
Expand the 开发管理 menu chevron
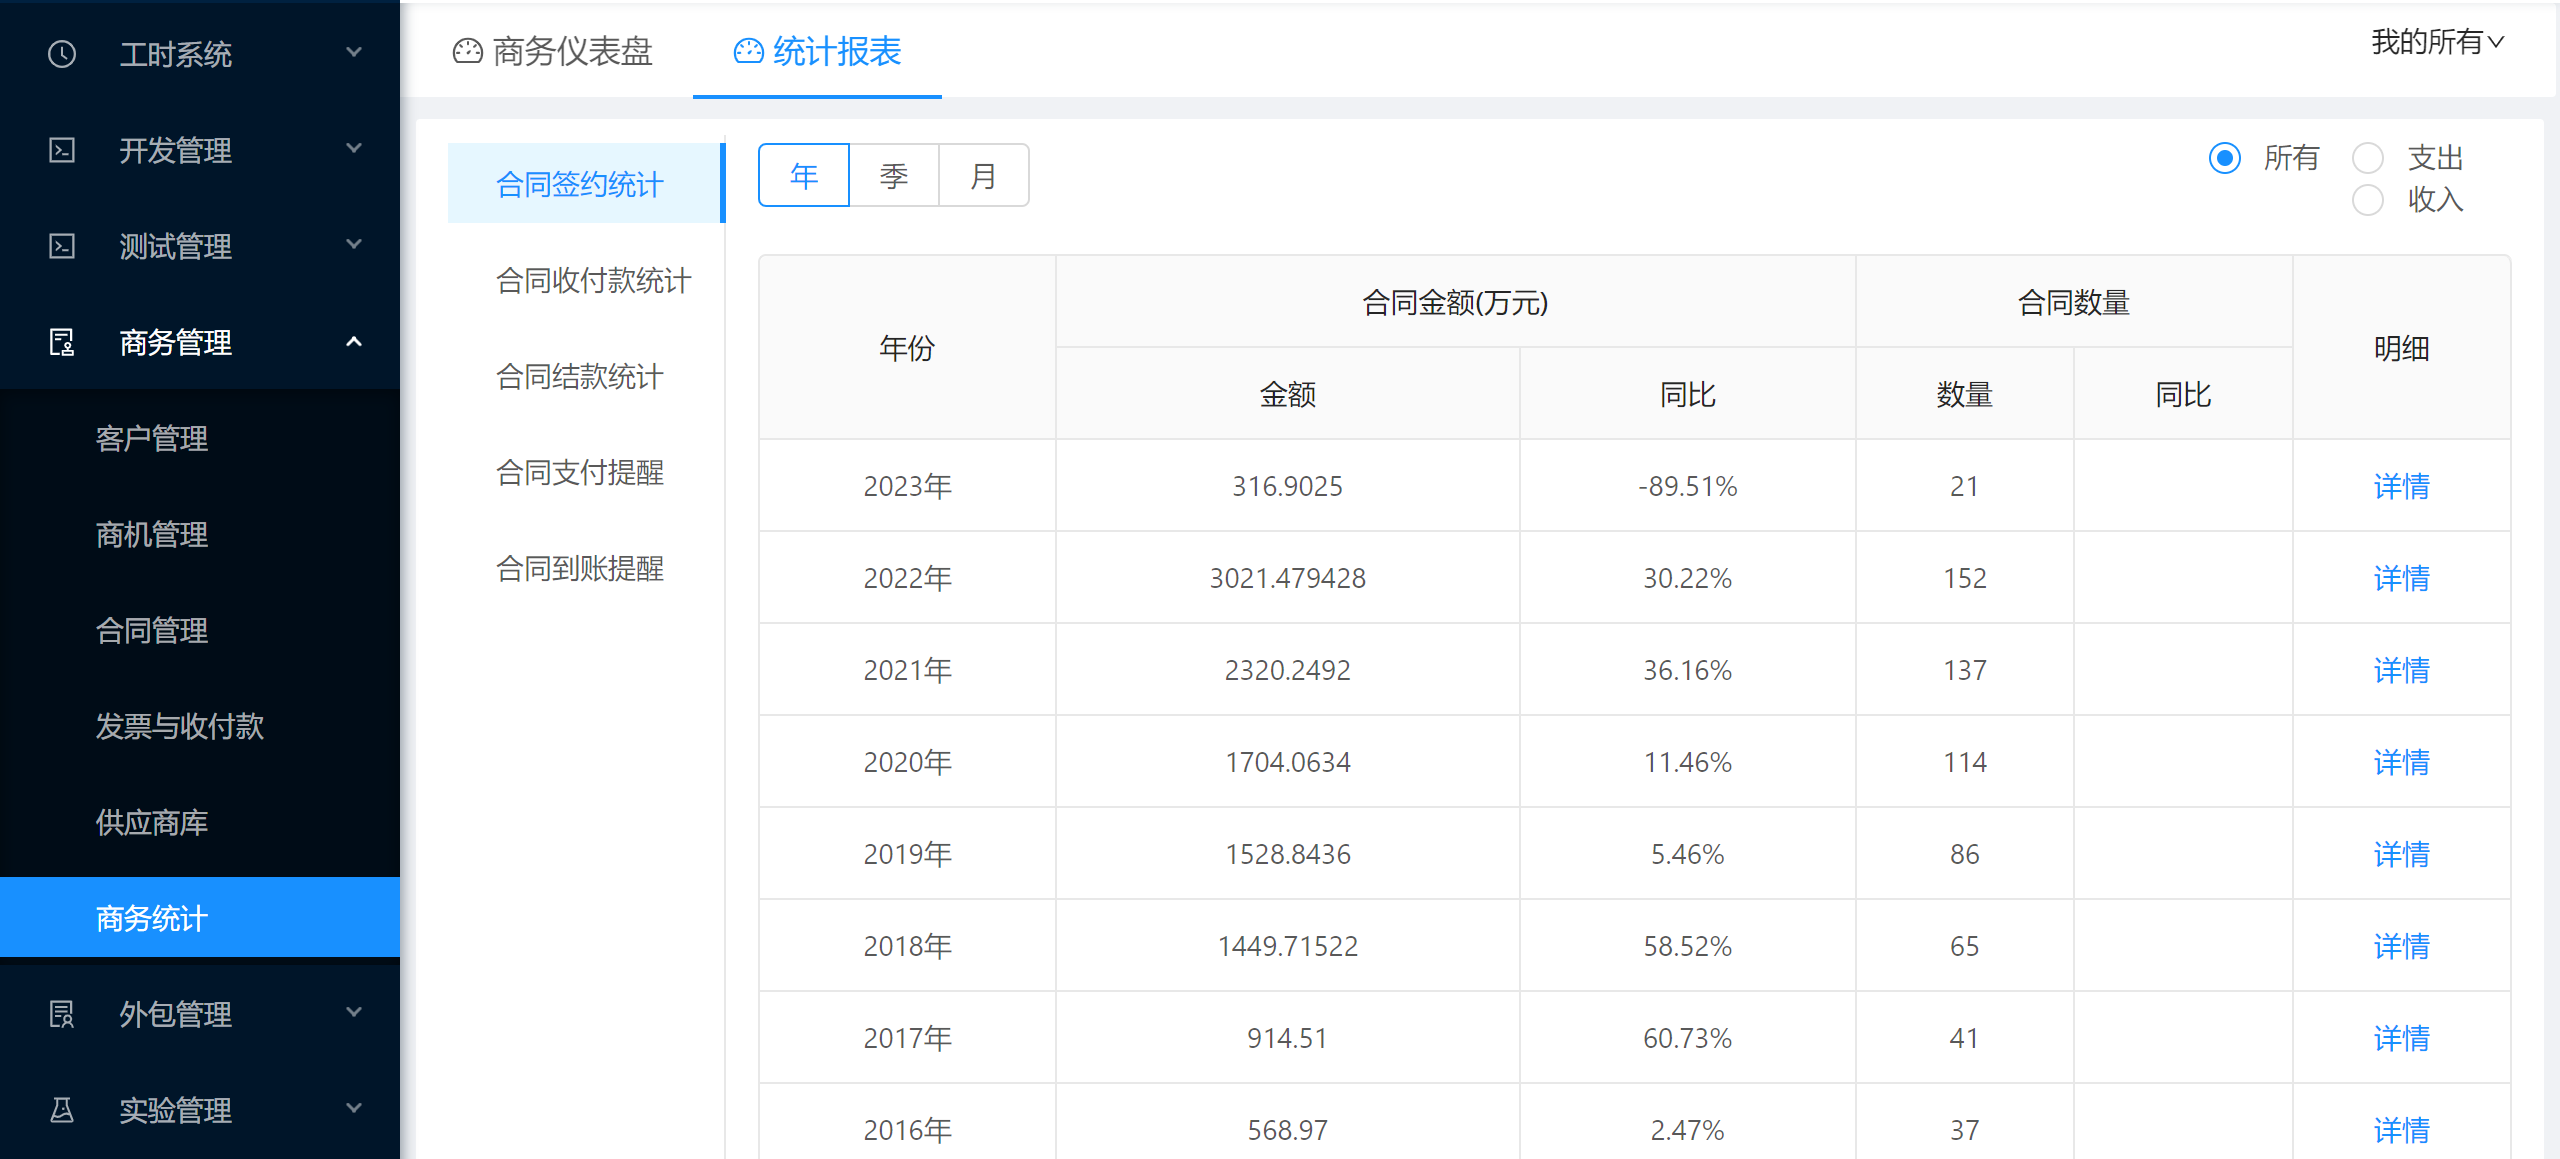pos(353,148)
